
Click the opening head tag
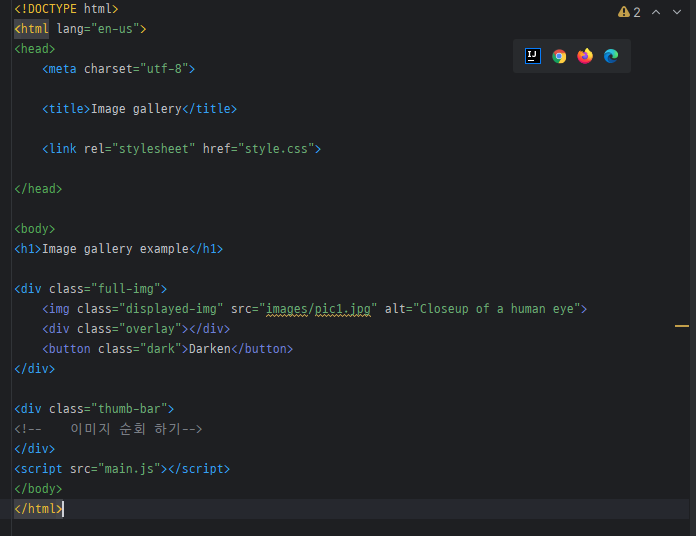[35, 49]
